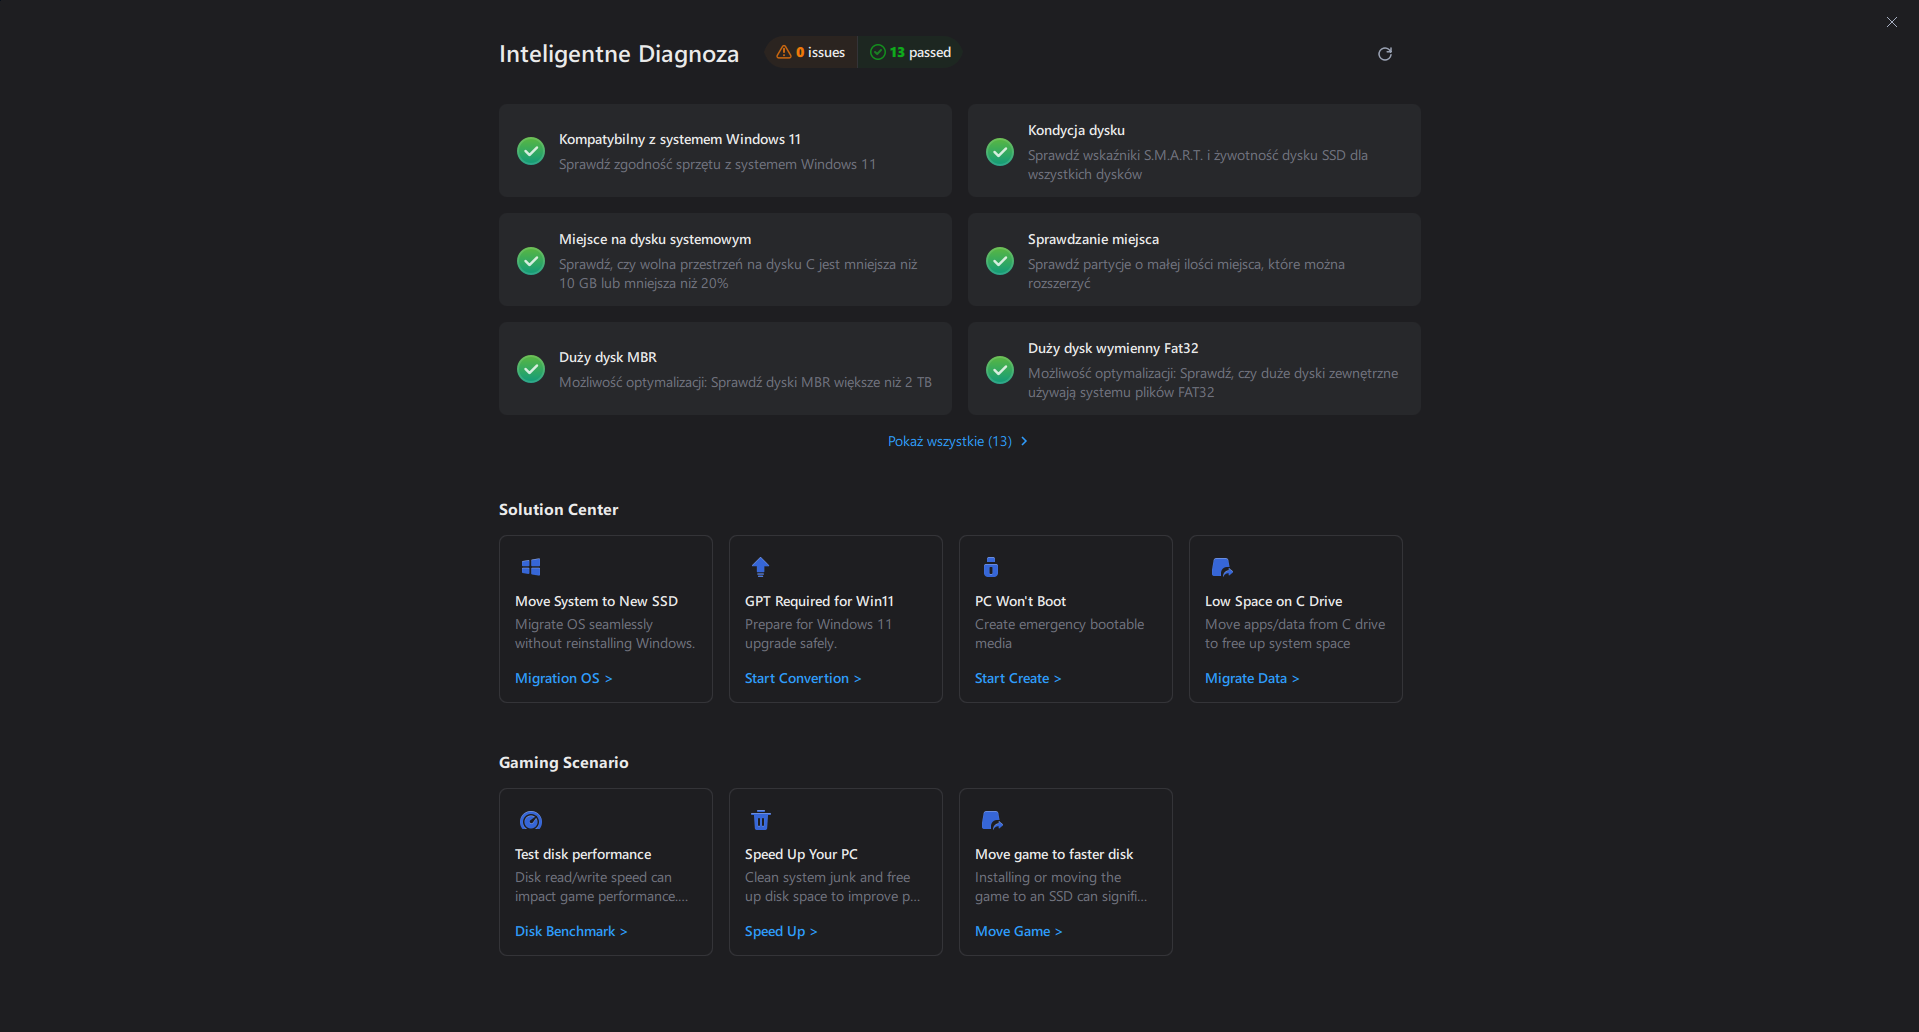Click 'Installing or moving the game' description
1919x1032 pixels.
click(x=1061, y=887)
